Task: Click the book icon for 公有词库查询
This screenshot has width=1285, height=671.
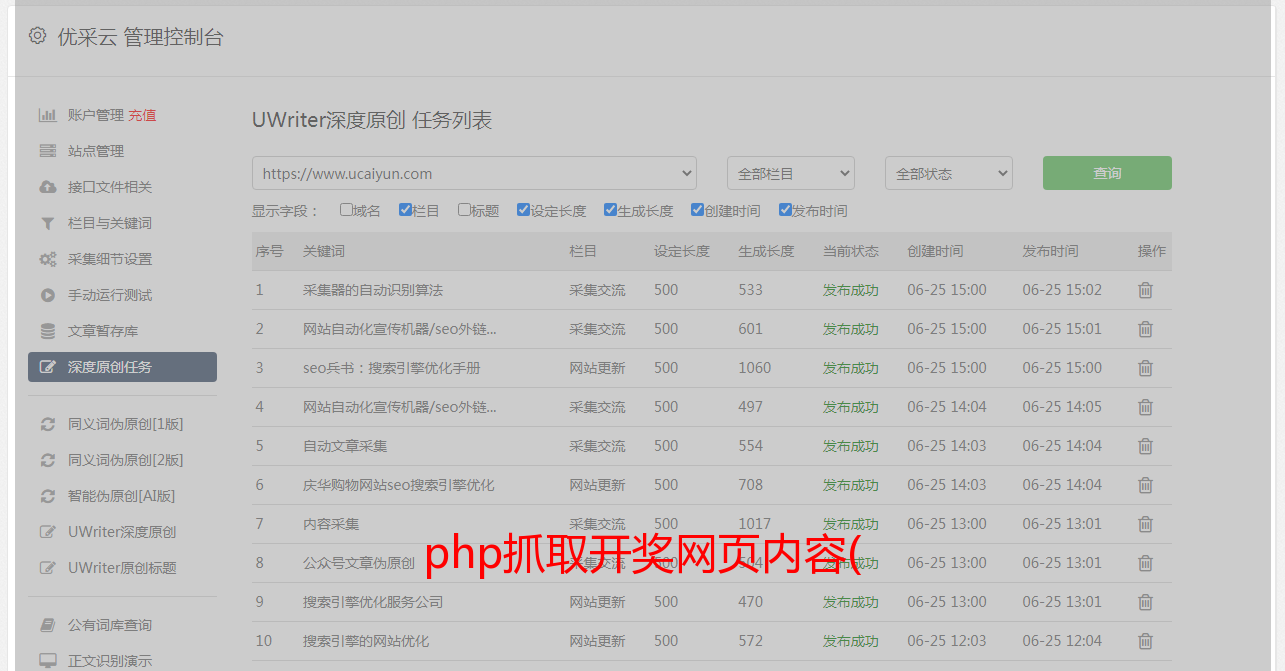Action: click(47, 625)
